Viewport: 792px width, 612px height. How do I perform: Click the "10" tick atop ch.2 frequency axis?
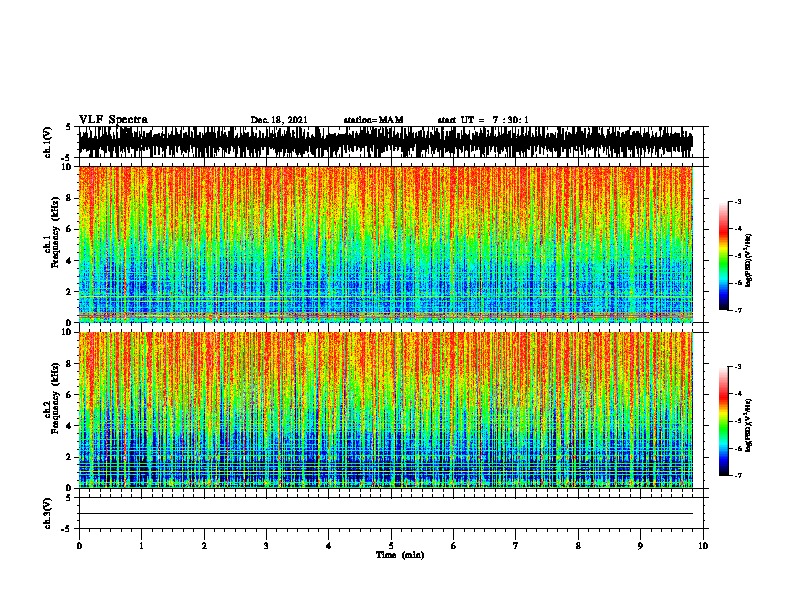coord(68,332)
